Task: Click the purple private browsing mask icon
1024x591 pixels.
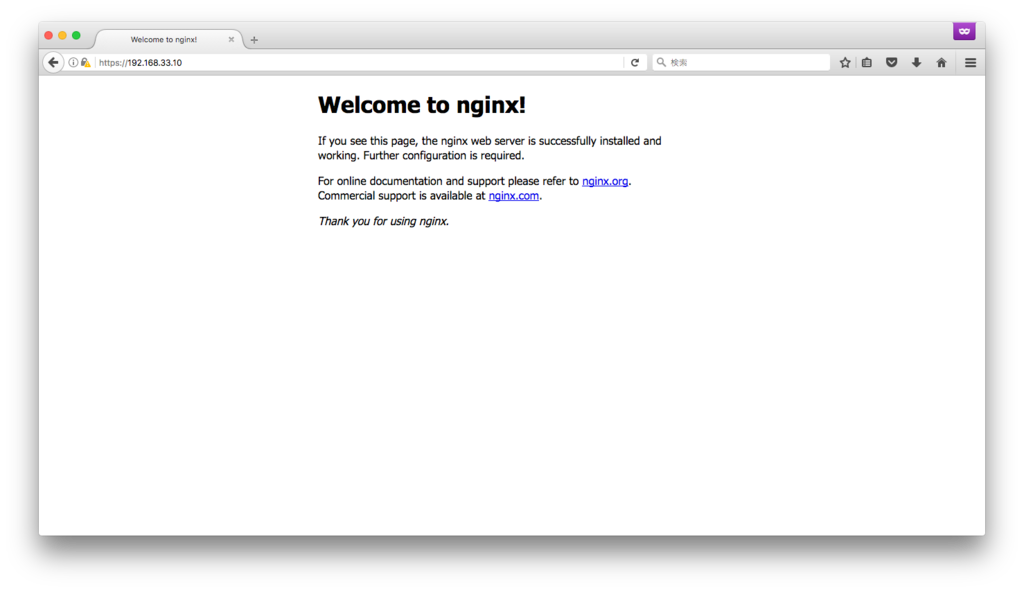Action: pos(964,31)
